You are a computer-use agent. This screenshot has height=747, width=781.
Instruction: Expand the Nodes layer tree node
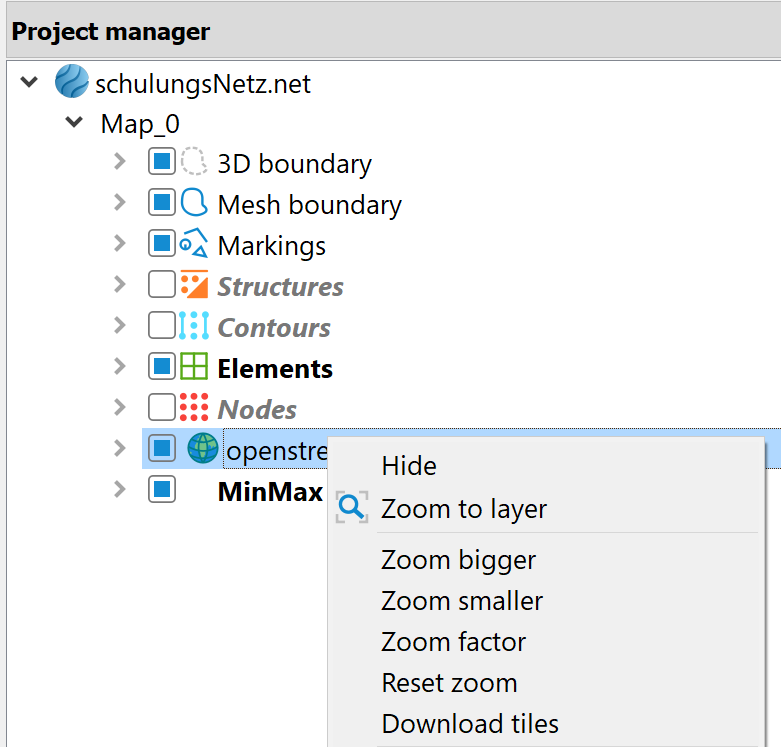[x=120, y=408]
